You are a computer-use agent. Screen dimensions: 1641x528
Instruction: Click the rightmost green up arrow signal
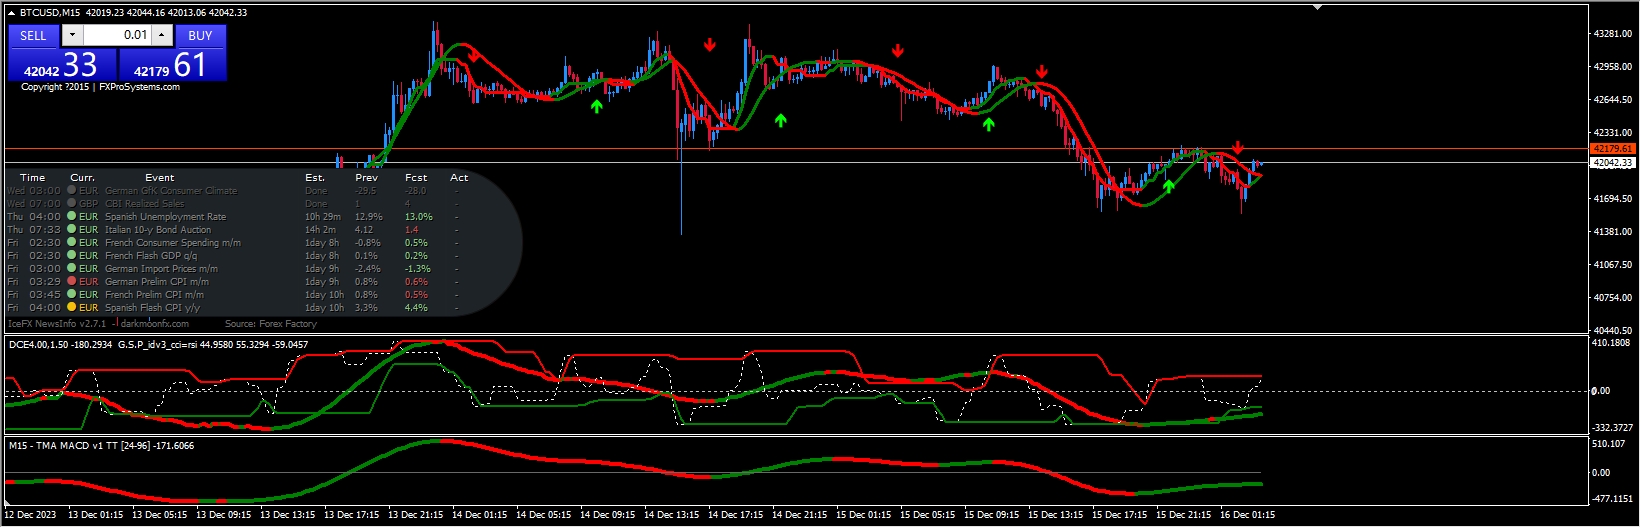click(x=1168, y=186)
